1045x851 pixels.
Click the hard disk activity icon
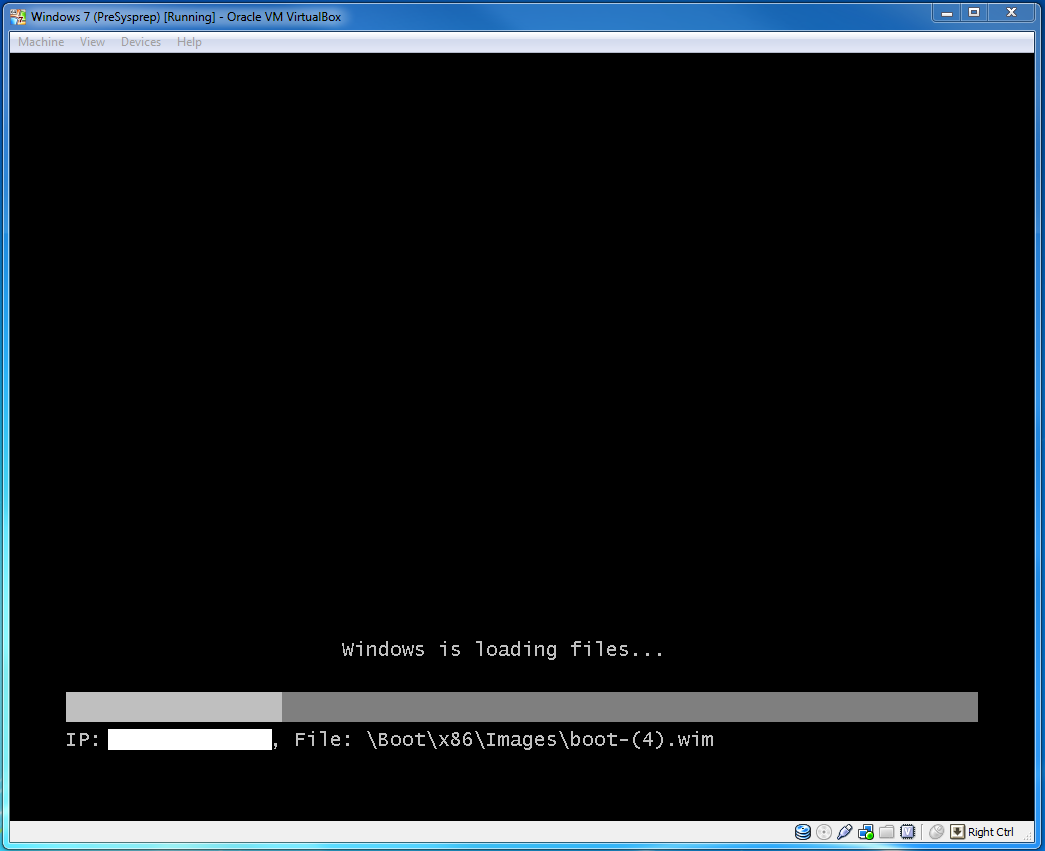coord(803,832)
